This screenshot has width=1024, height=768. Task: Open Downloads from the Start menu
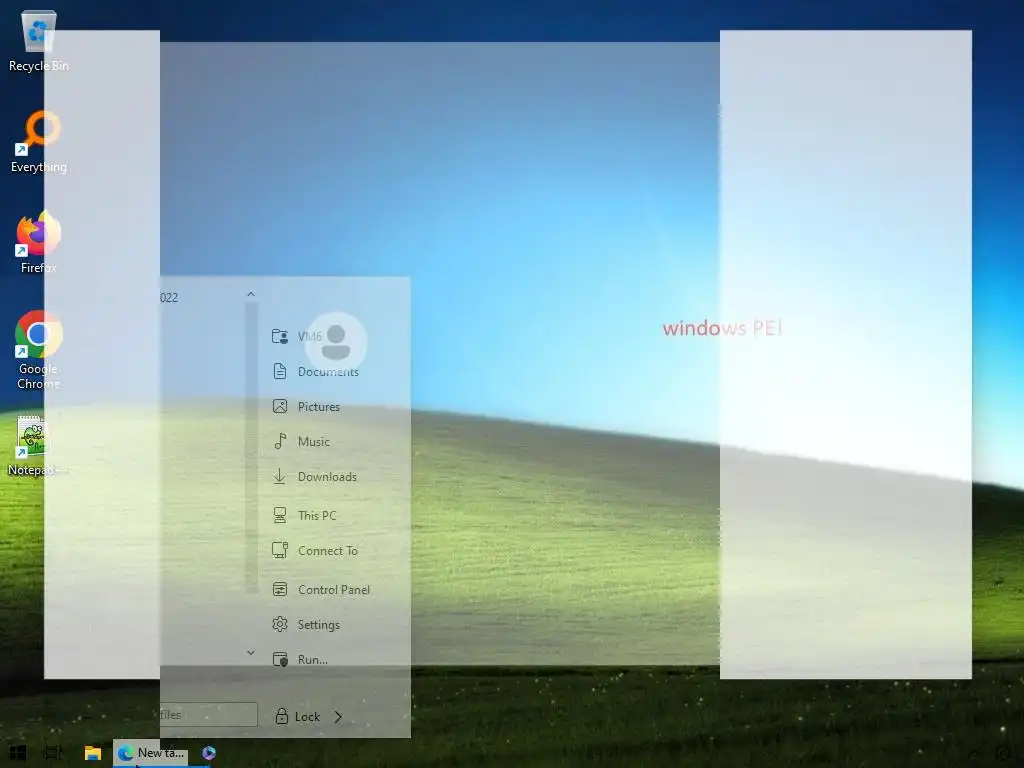(315, 477)
